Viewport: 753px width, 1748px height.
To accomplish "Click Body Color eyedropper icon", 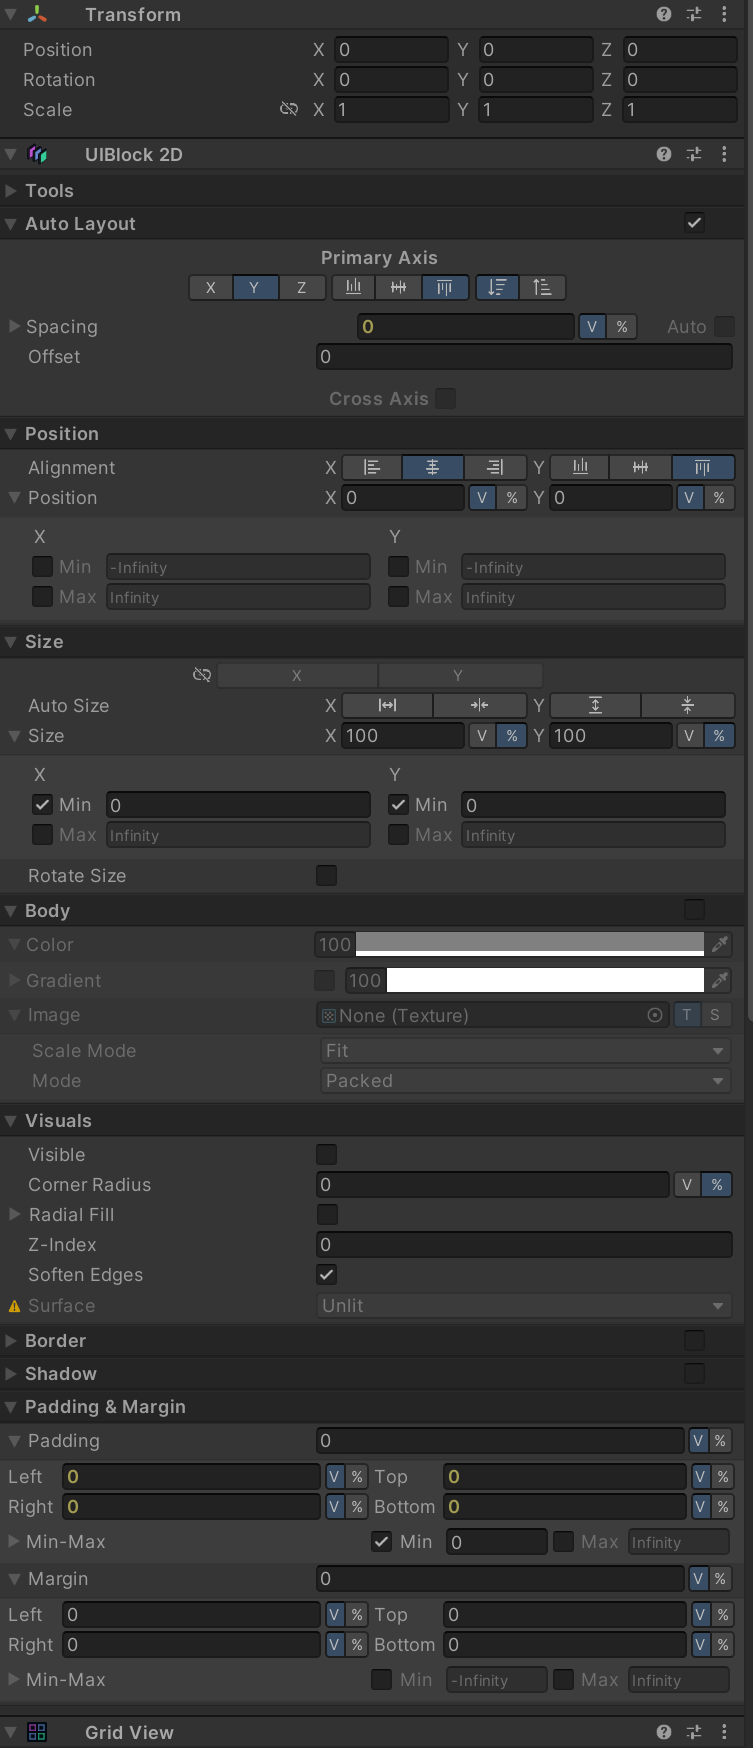I will [720, 944].
